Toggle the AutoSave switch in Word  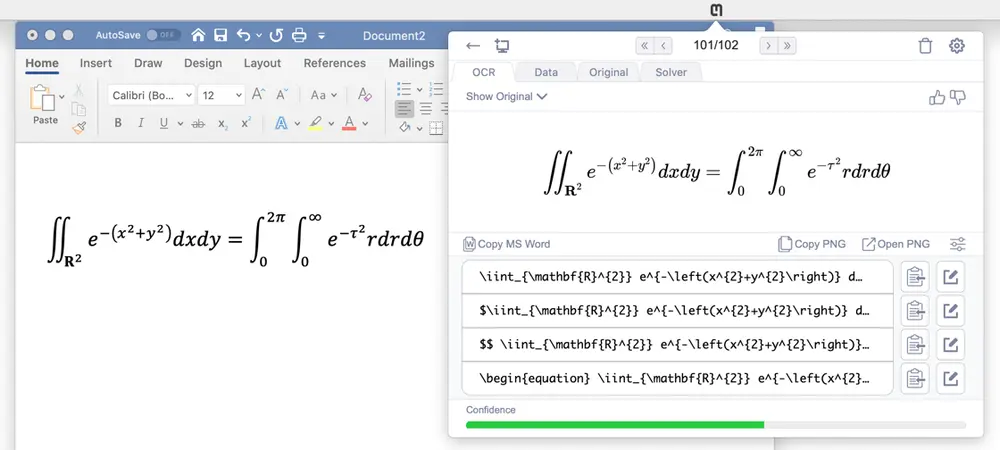coord(163,35)
